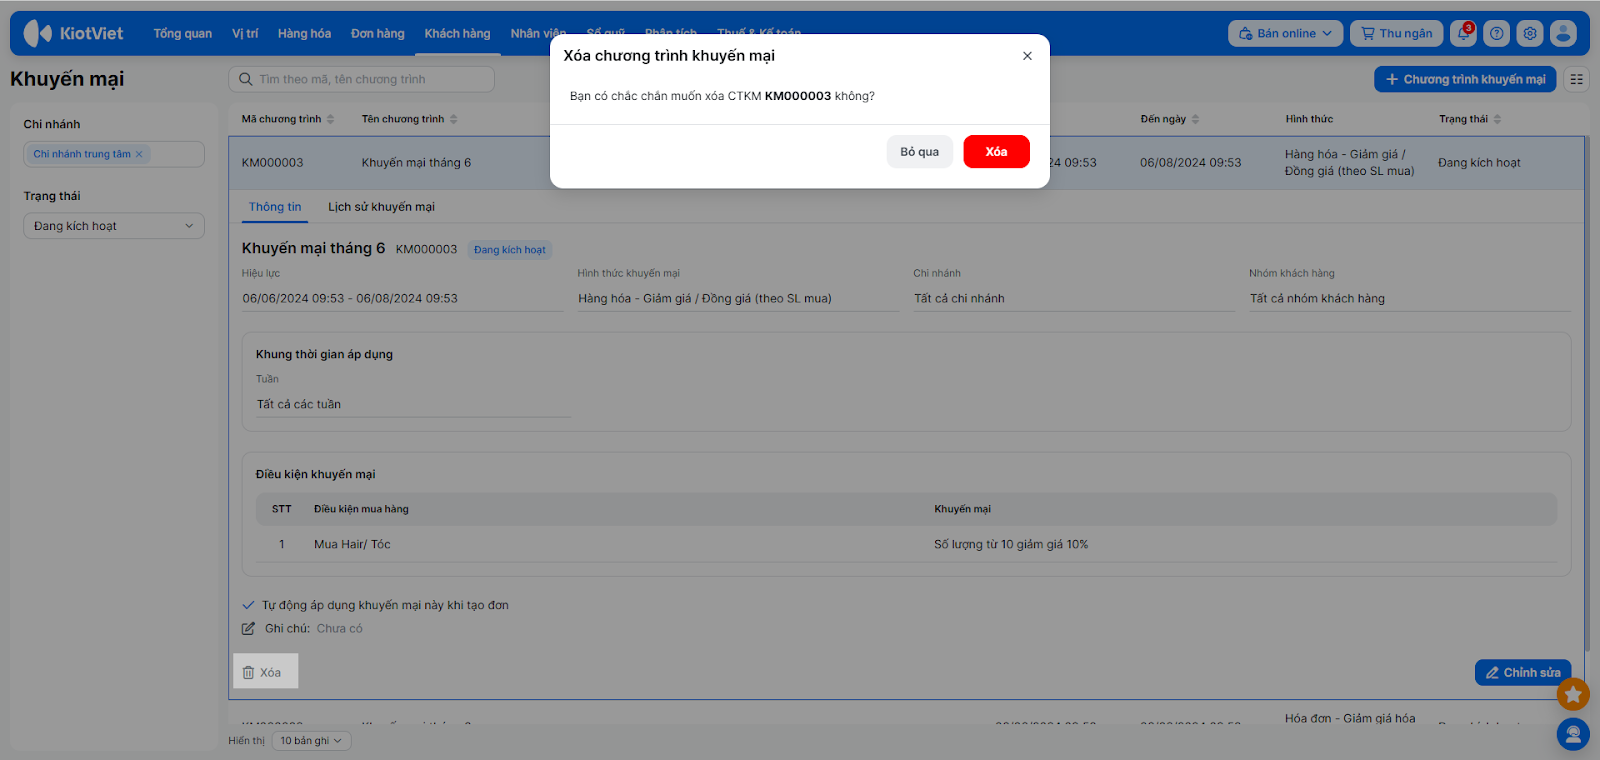The height and width of the screenshot is (760, 1600).
Task: Click Bỏ qua to cancel deletion
Action: [919, 152]
